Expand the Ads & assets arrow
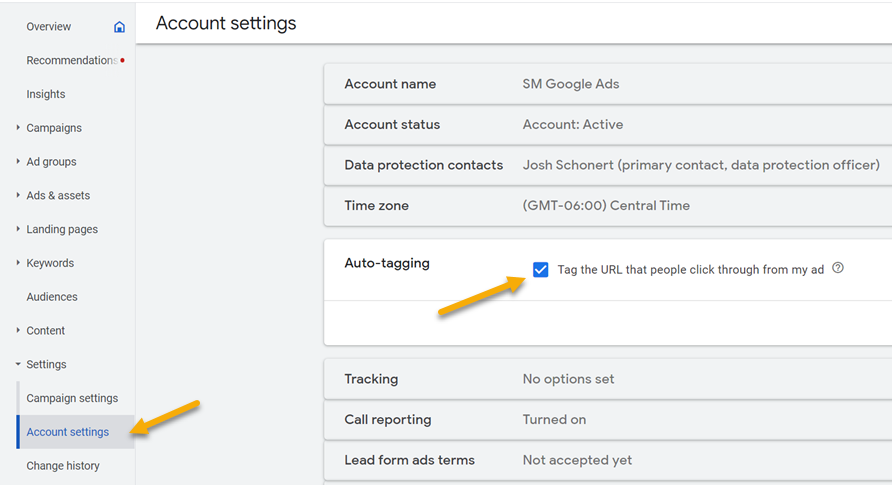The height and width of the screenshot is (485, 892). [x=18, y=196]
